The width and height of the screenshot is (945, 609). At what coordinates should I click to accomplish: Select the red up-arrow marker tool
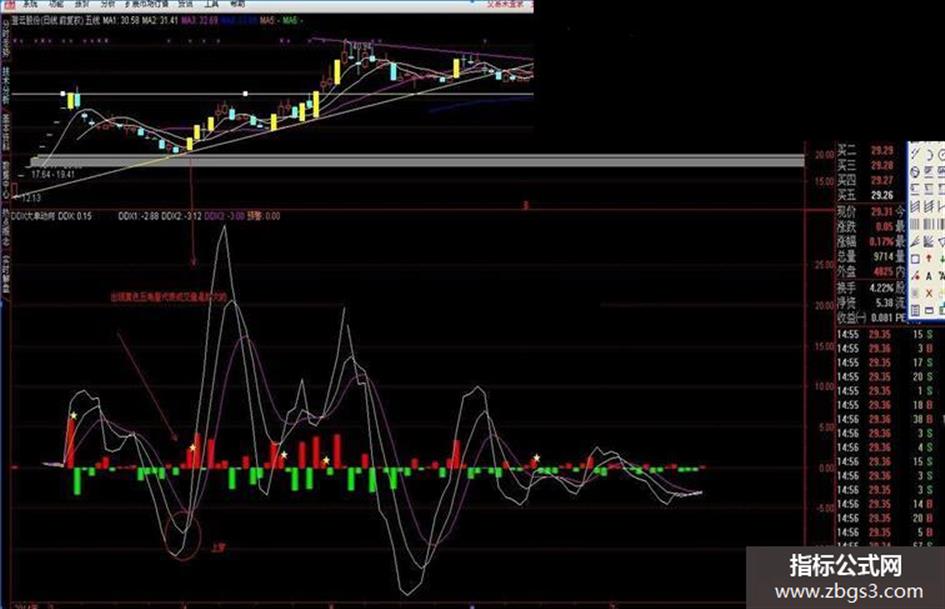pos(929,259)
